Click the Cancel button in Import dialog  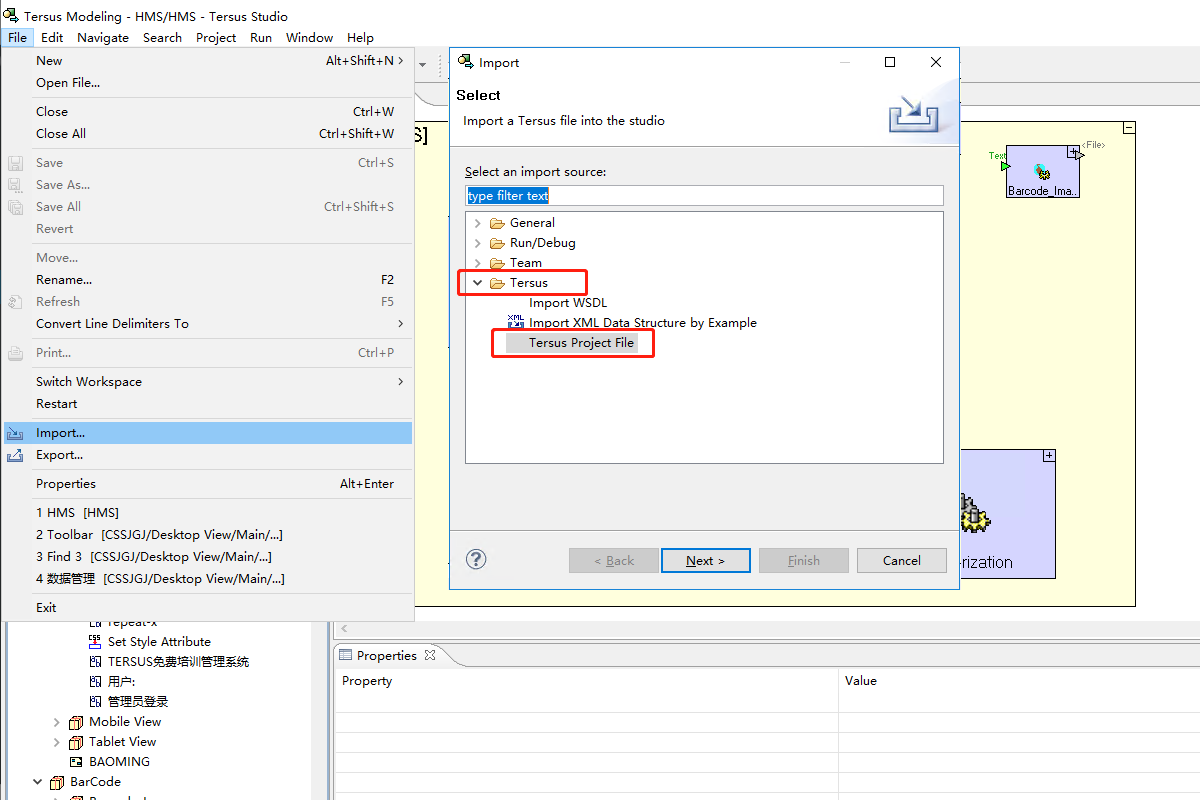tap(902, 561)
